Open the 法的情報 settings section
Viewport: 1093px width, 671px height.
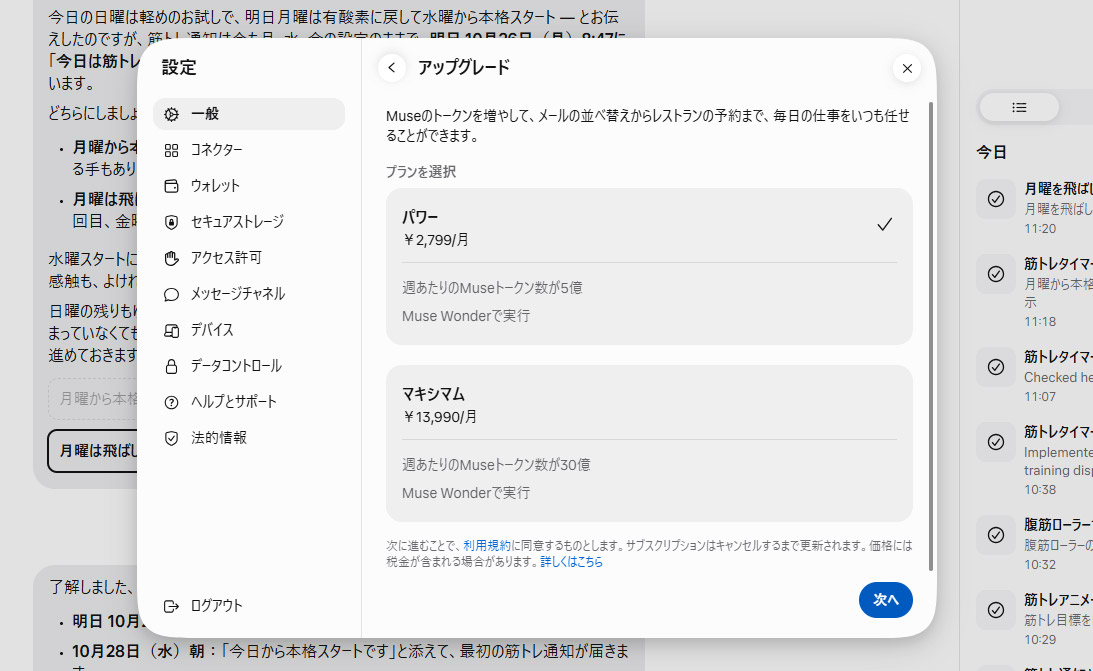249,438
